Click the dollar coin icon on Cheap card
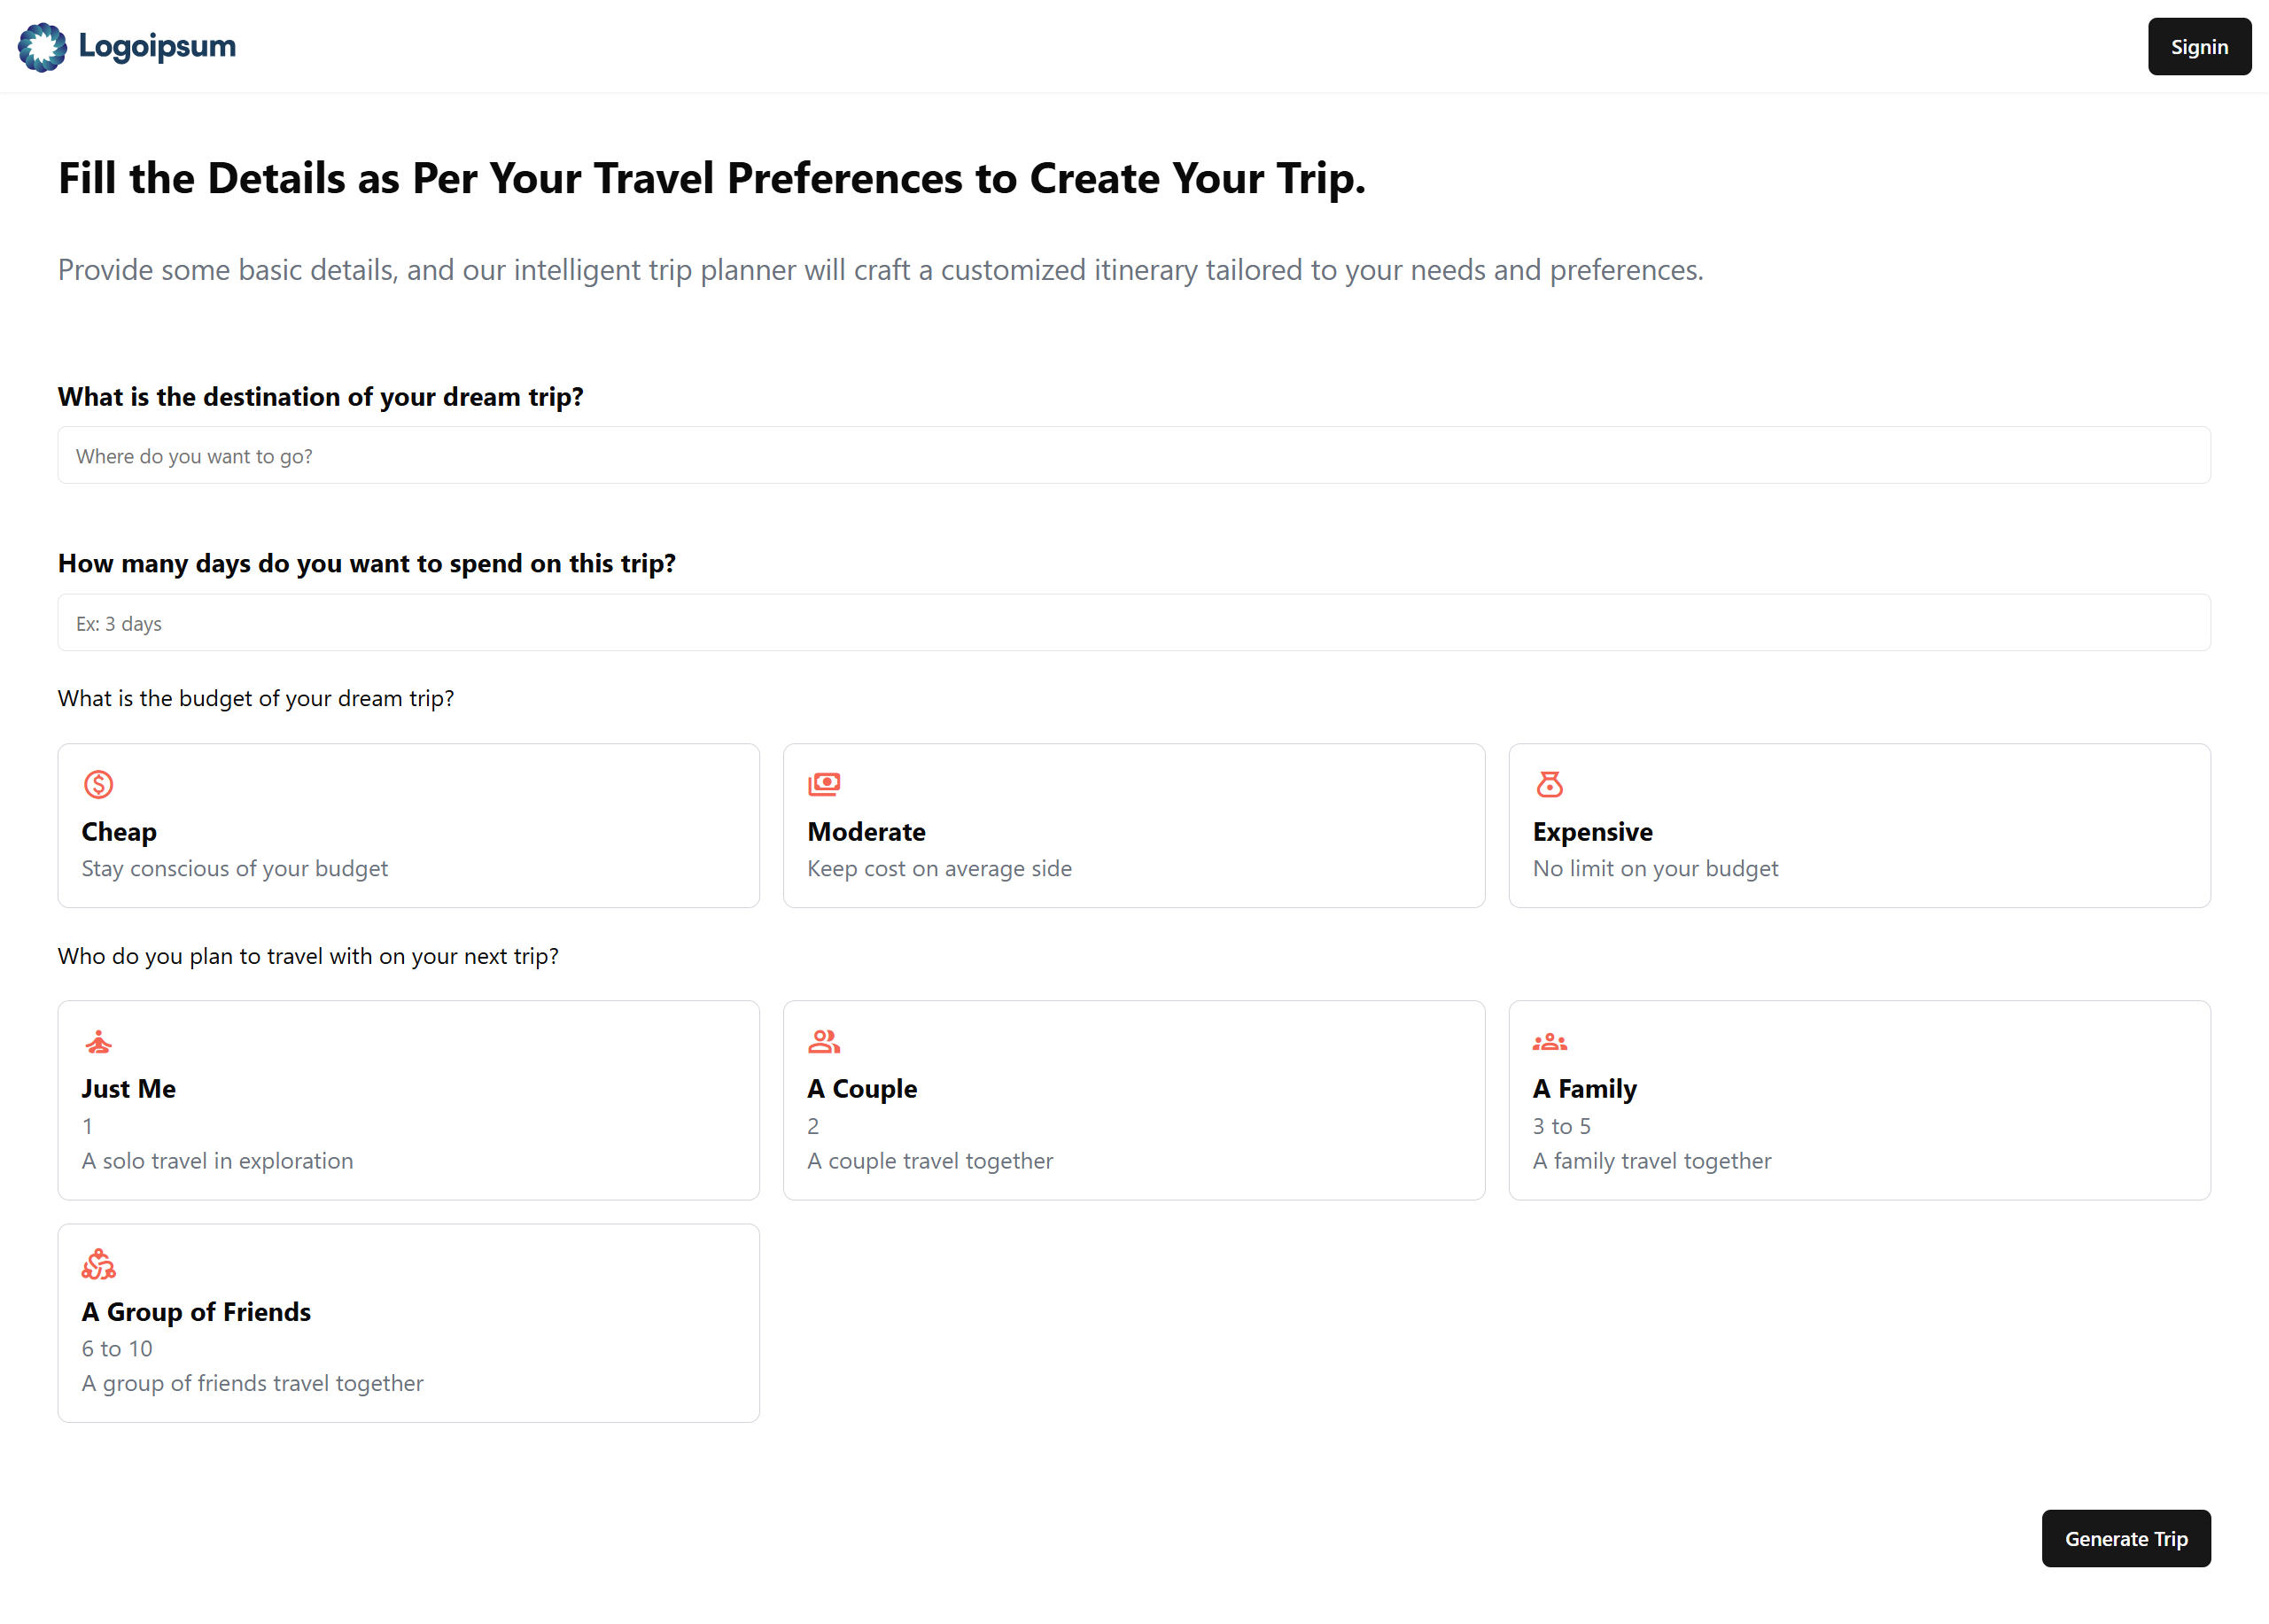 pyautogui.click(x=98, y=784)
